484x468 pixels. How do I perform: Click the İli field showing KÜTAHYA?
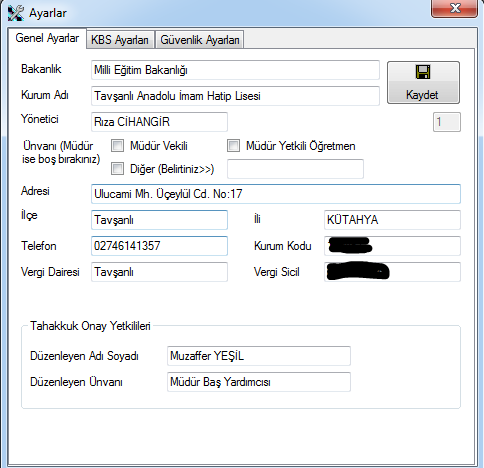392,220
